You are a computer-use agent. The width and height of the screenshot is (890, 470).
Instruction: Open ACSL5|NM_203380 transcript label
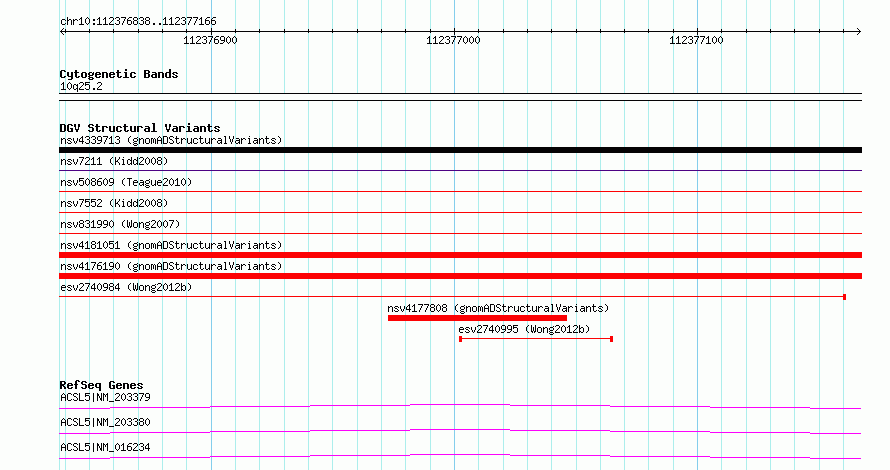tap(105, 422)
